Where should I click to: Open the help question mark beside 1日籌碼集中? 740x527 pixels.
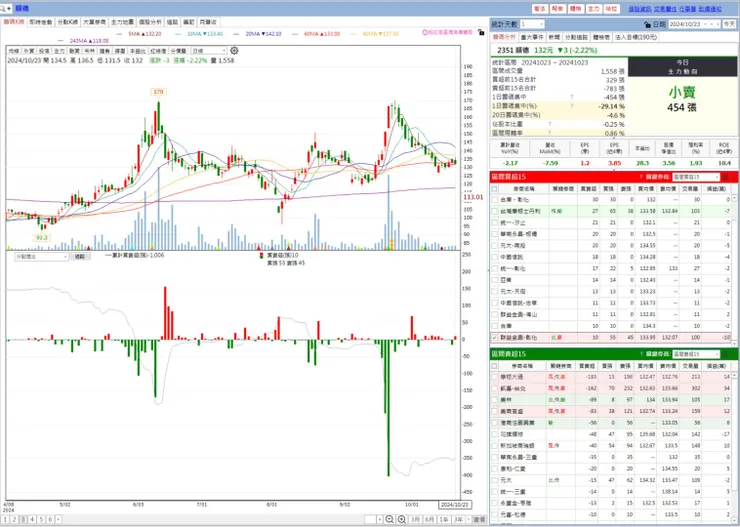click(x=572, y=97)
